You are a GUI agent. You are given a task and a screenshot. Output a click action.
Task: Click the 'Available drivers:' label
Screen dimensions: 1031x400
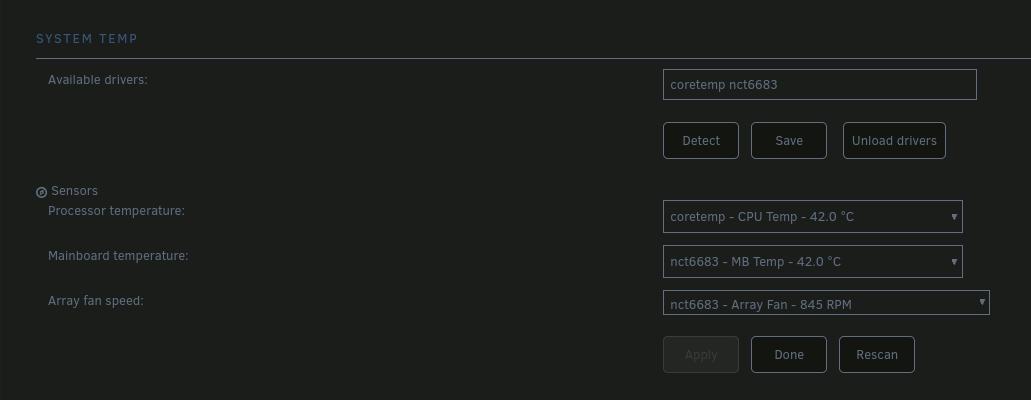[98, 80]
